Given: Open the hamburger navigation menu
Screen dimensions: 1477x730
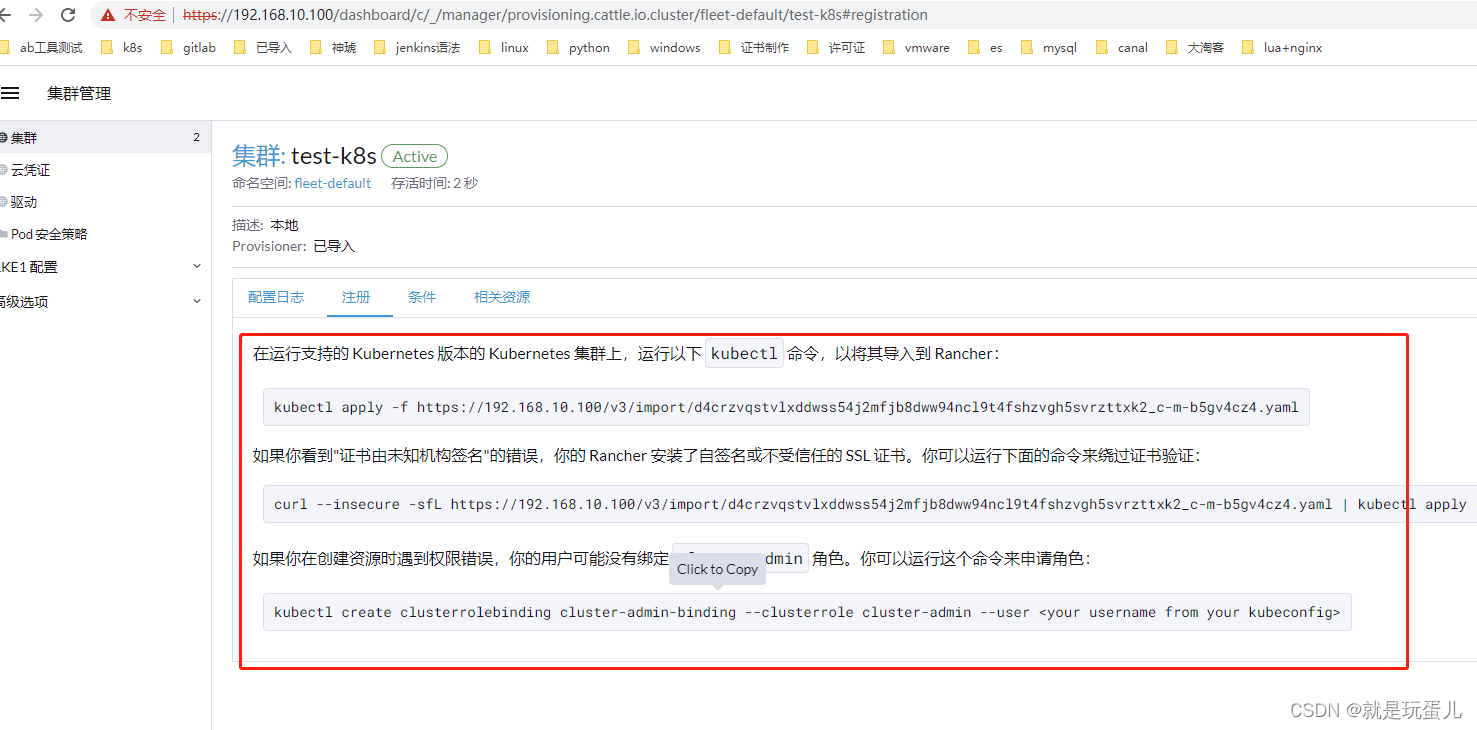Looking at the screenshot, I should (10, 93).
